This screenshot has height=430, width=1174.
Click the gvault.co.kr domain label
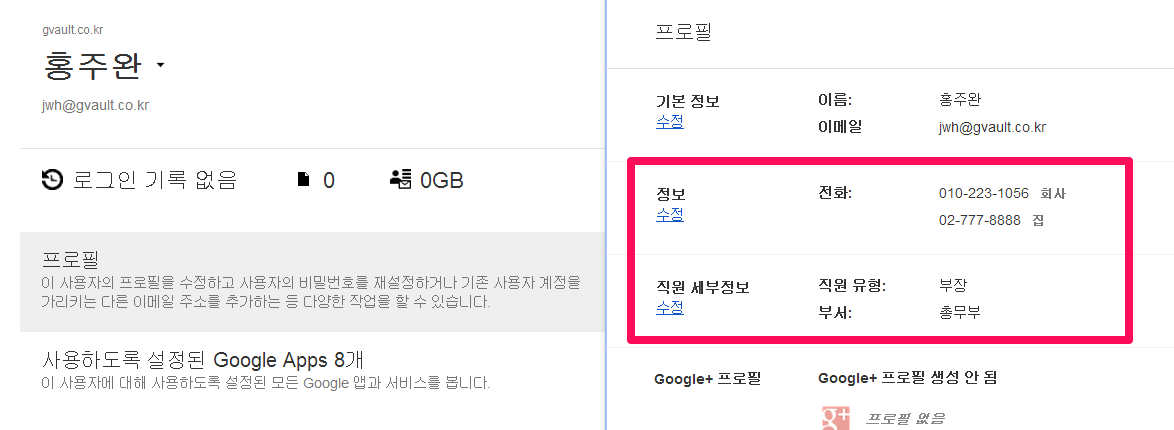72,30
